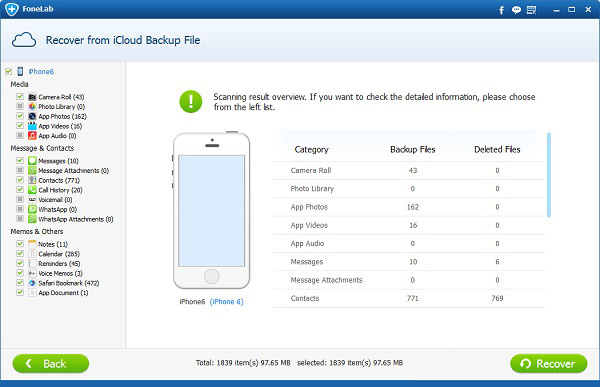600x387 pixels.
Task: Click the Safari Bookmark compass icon
Action: (33, 283)
